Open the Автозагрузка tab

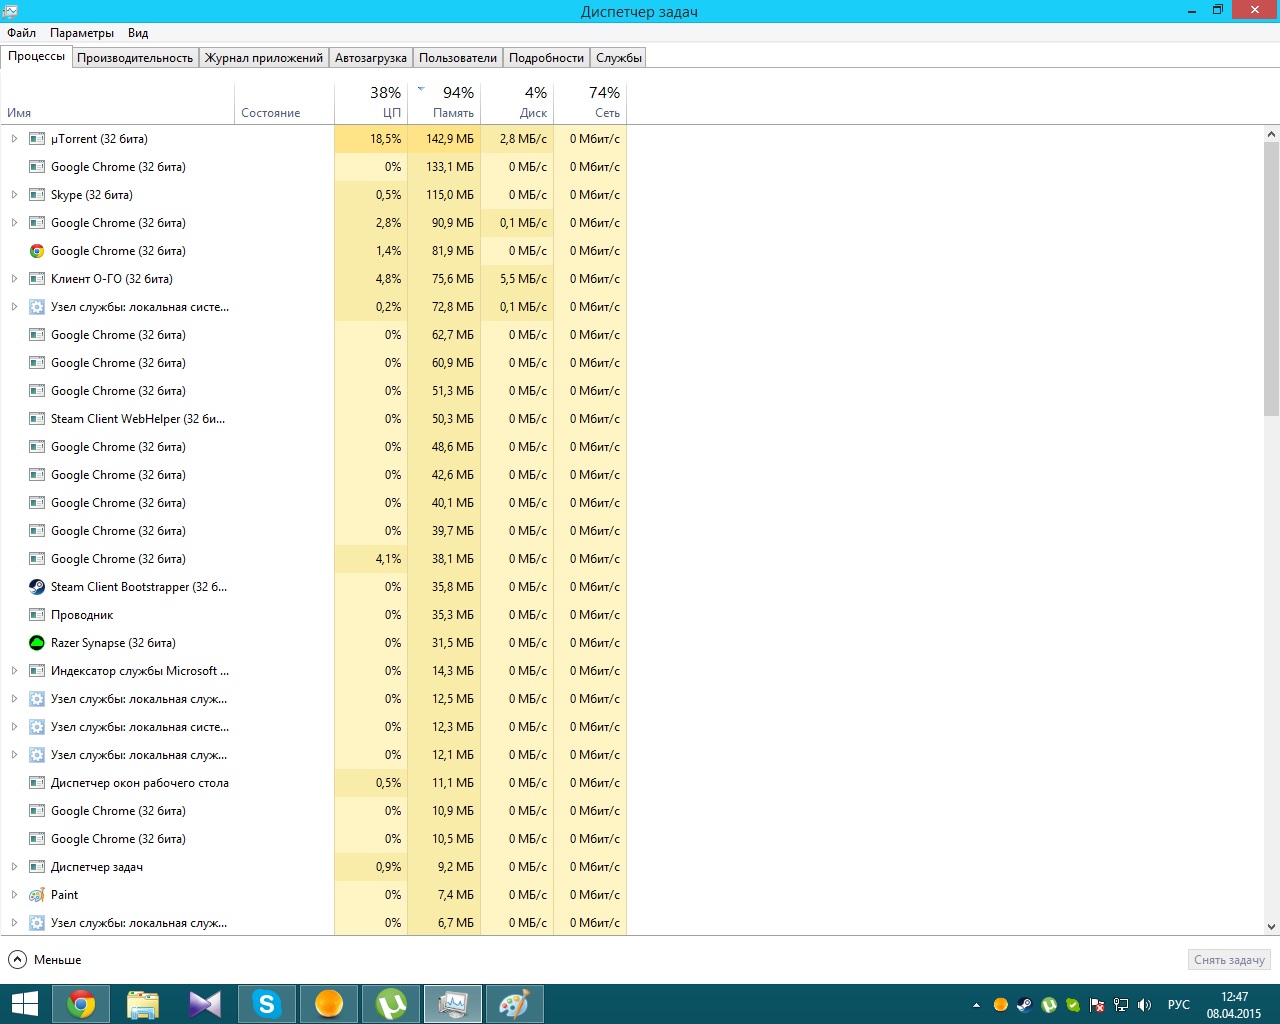tap(371, 58)
